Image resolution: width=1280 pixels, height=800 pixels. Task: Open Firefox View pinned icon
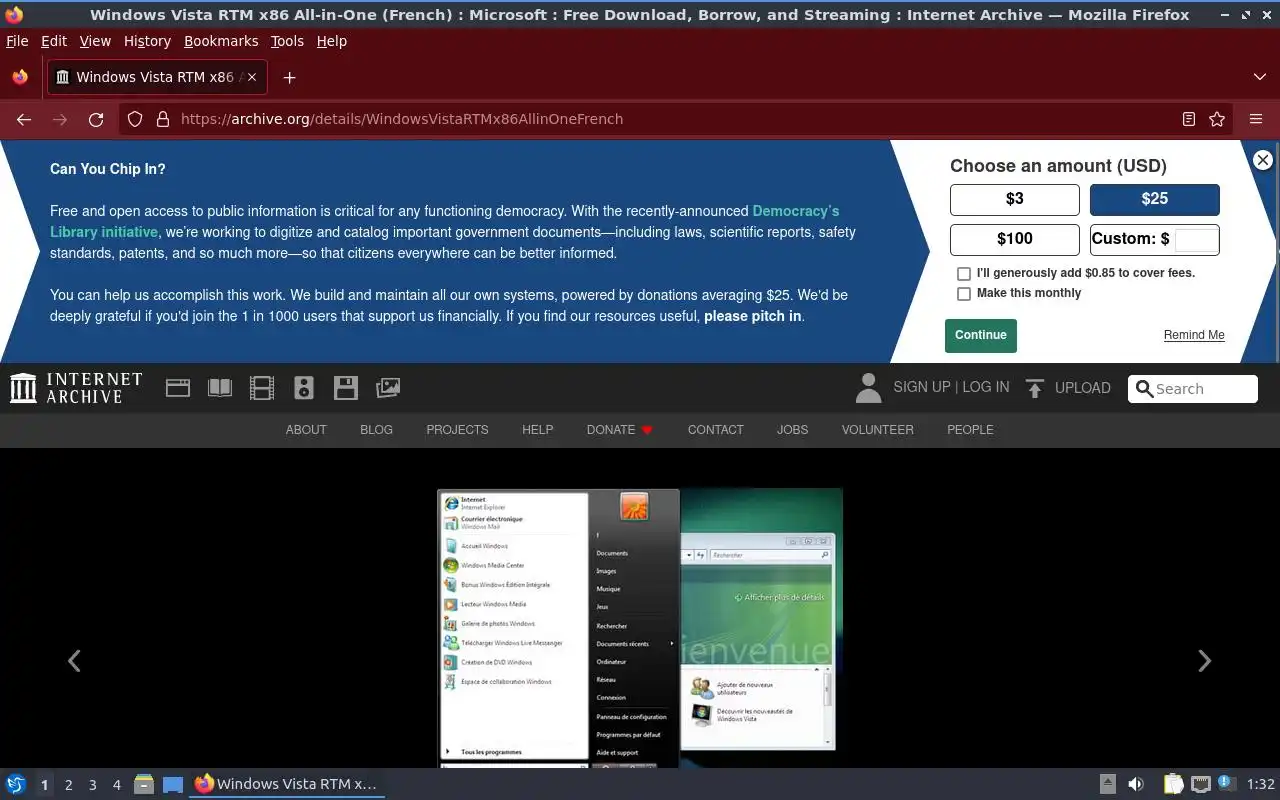pos(20,77)
